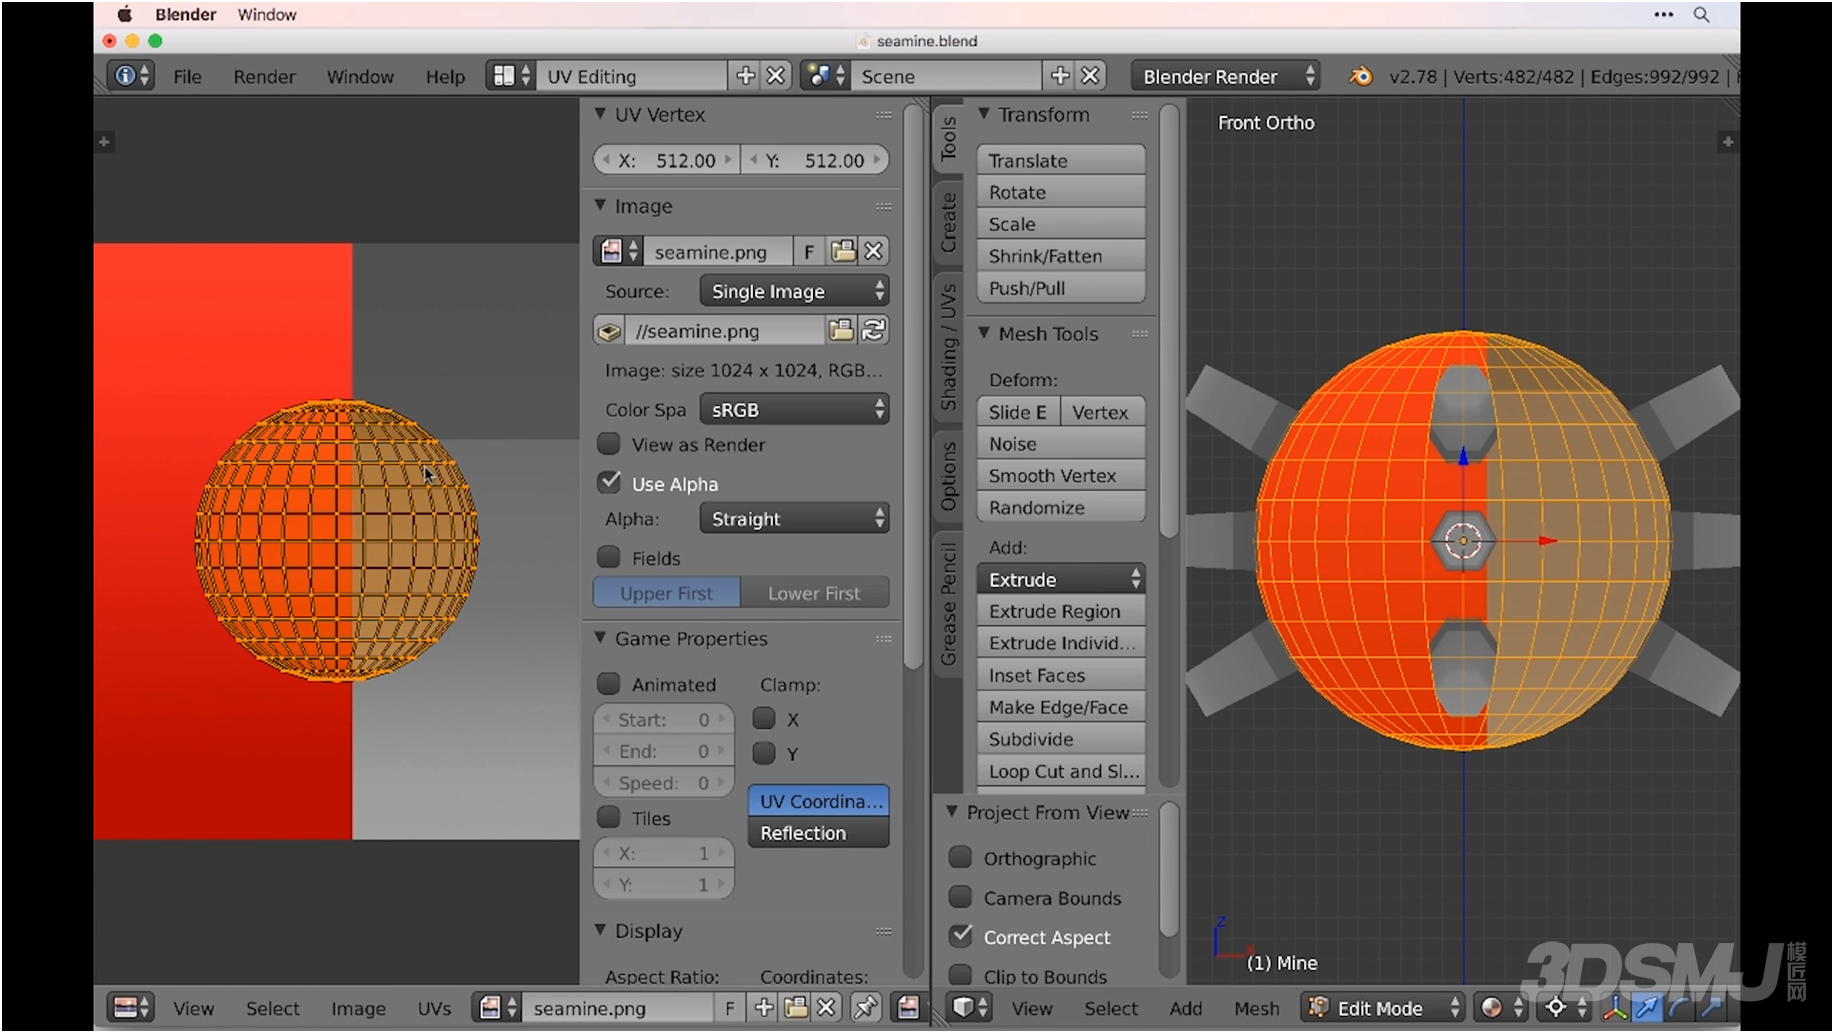Viewport: 1834px width, 1033px height.
Task: Open UV/Image editor type selector in footer
Action: 131,1008
